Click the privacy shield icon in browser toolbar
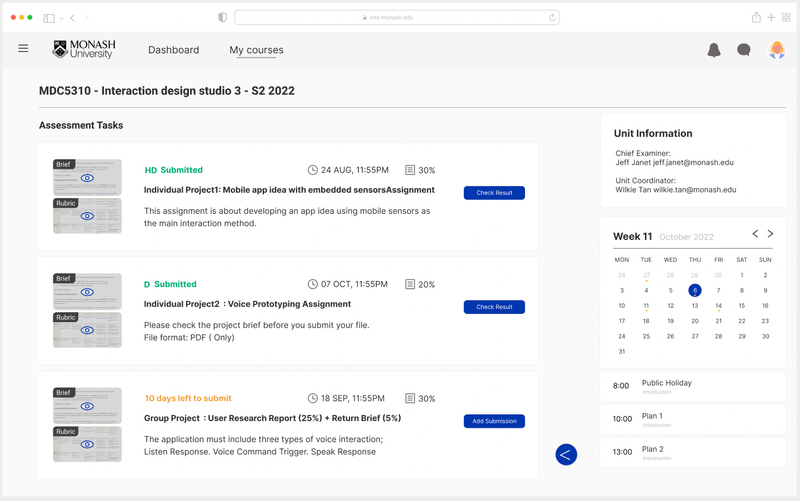This screenshot has width=800, height=501. point(222,17)
